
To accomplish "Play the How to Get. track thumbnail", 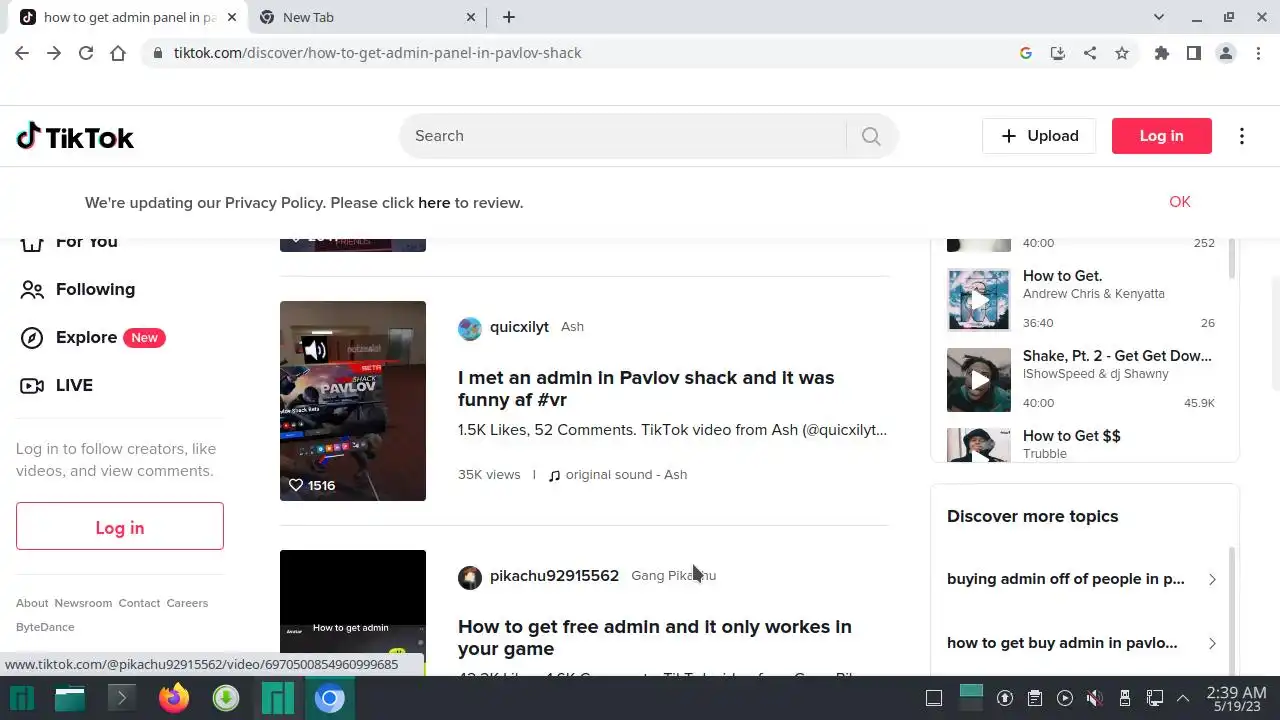I will point(979,300).
